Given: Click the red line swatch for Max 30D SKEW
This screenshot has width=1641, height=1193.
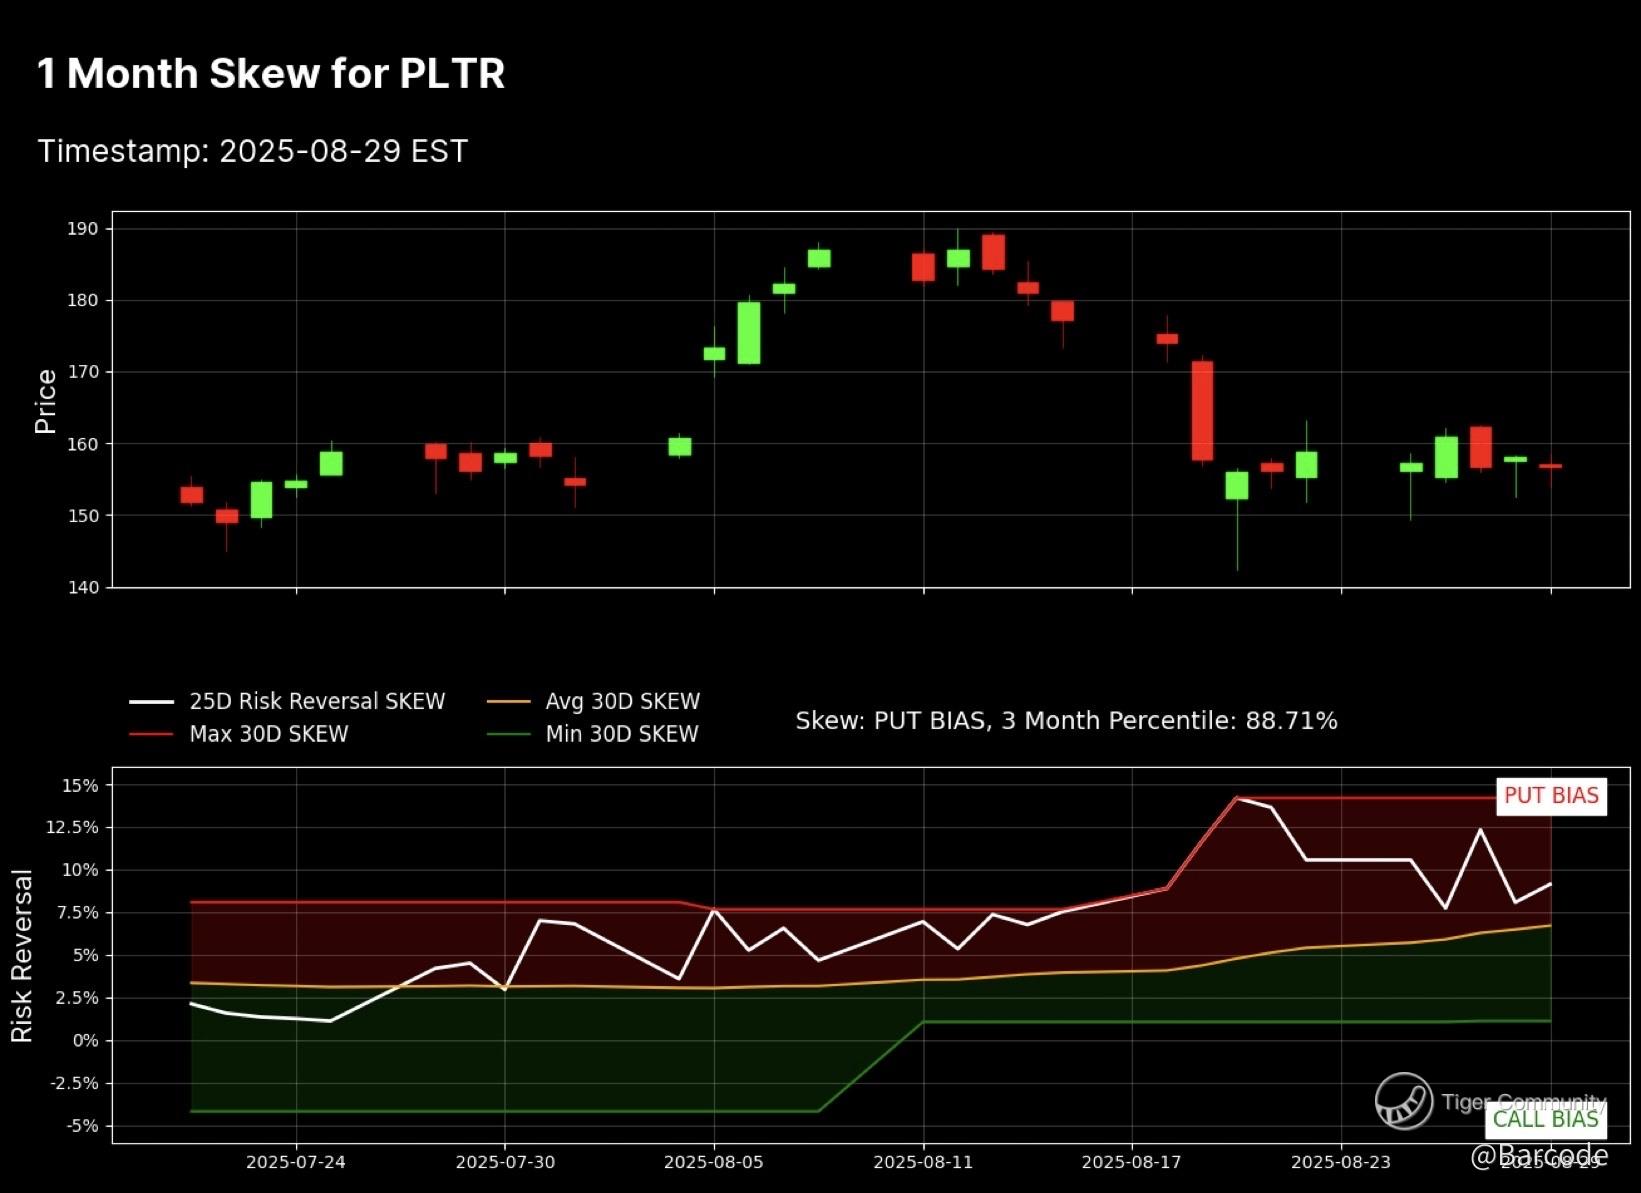Looking at the screenshot, I should point(152,734).
